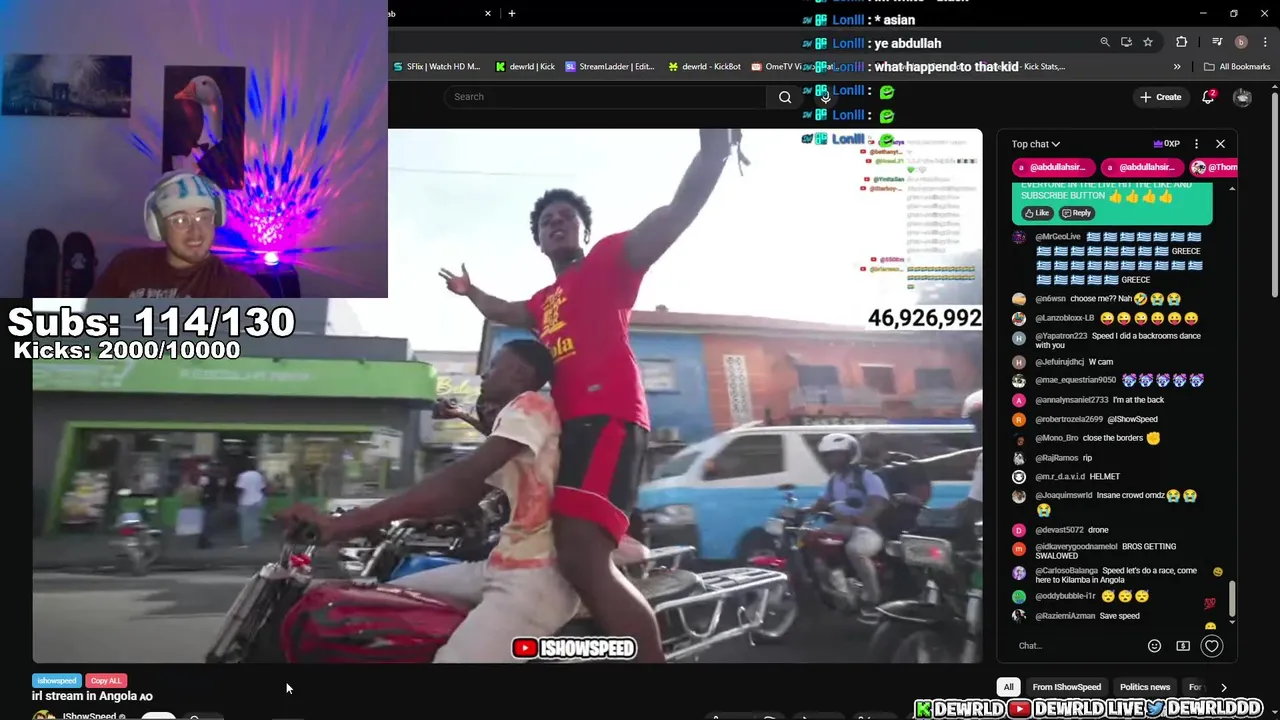Click @Yapatron223 username in chat
Screen dimensions: 1280x720
[x=1061, y=336]
